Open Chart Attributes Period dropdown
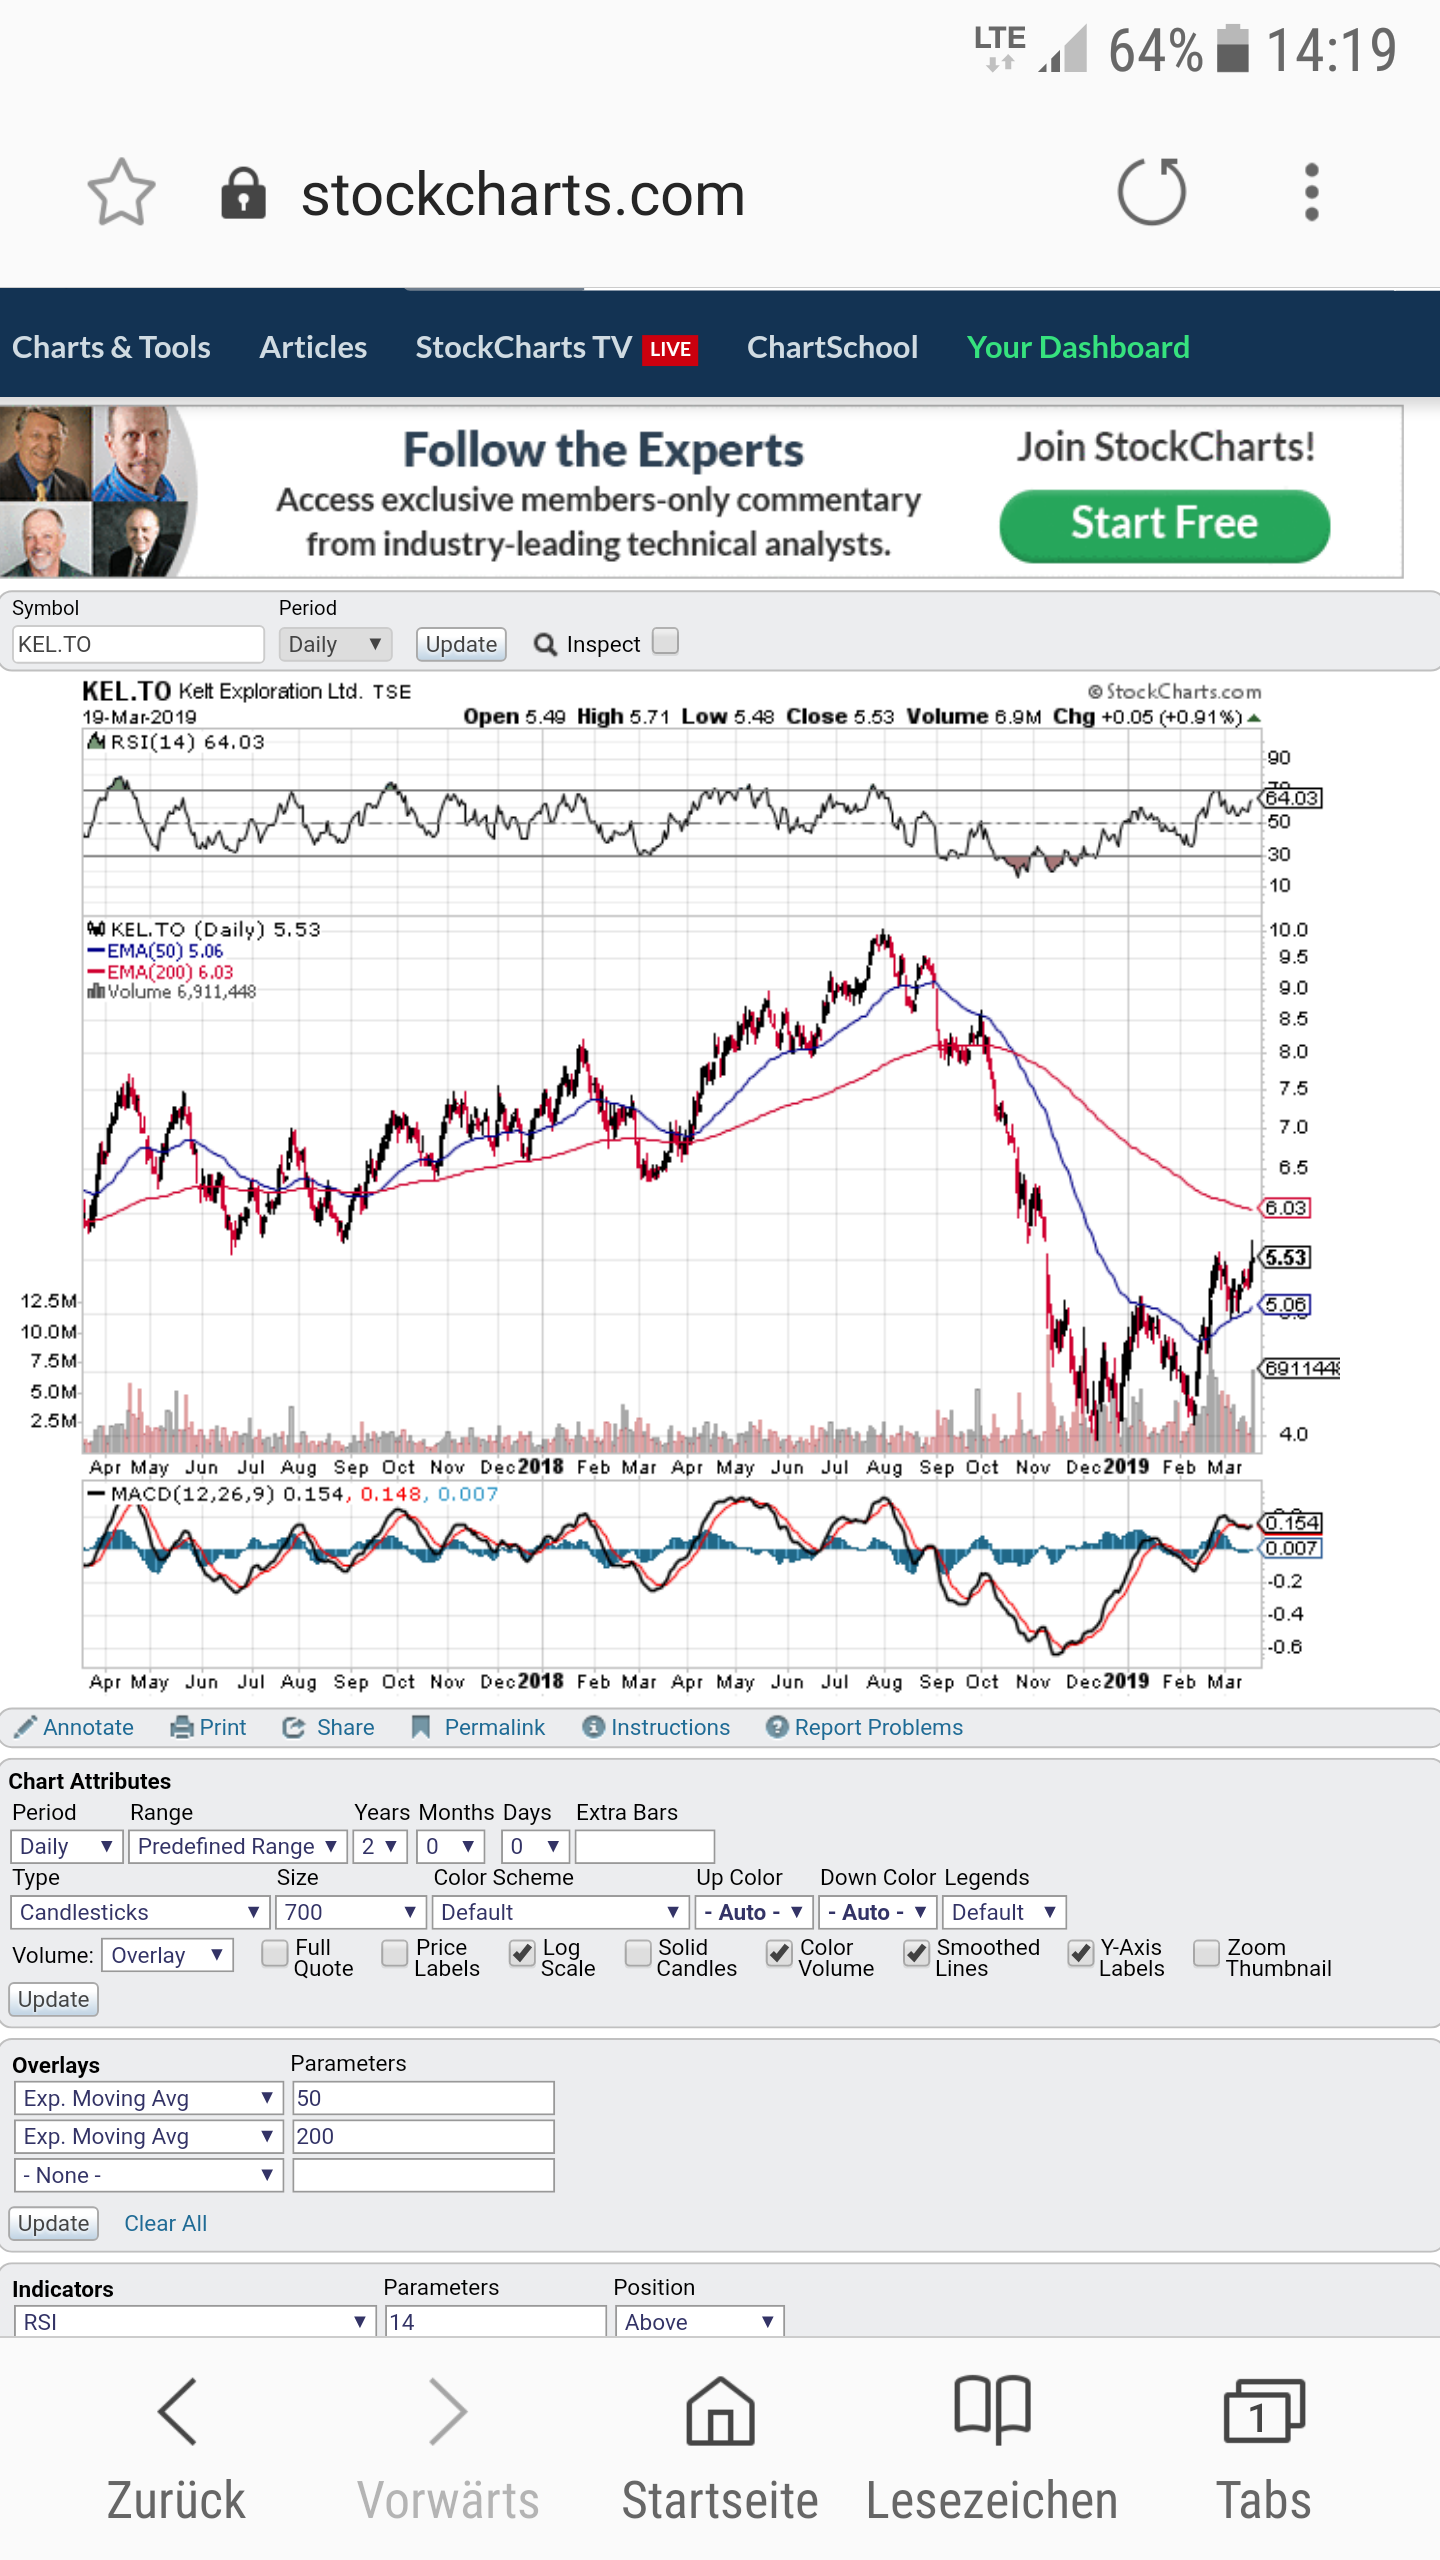This screenshot has height=2560, width=1440. 66,1846
